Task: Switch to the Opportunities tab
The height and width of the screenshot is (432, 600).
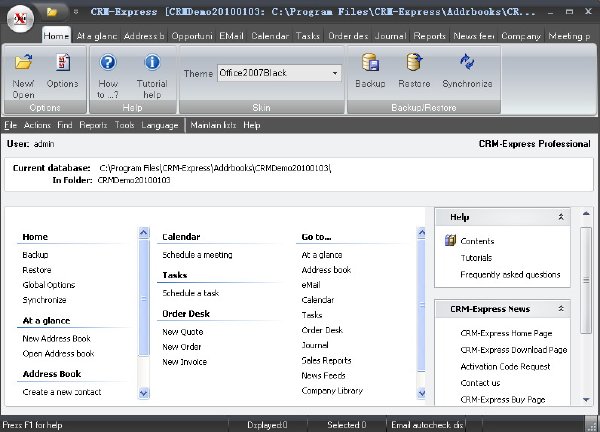Action: click(192, 36)
